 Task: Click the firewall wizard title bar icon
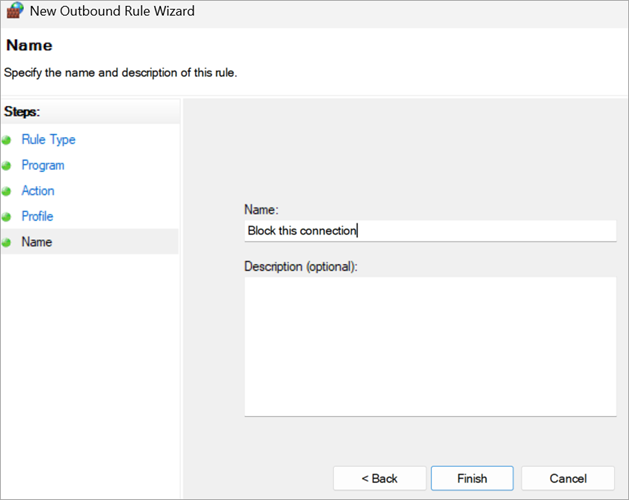(15, 10)
